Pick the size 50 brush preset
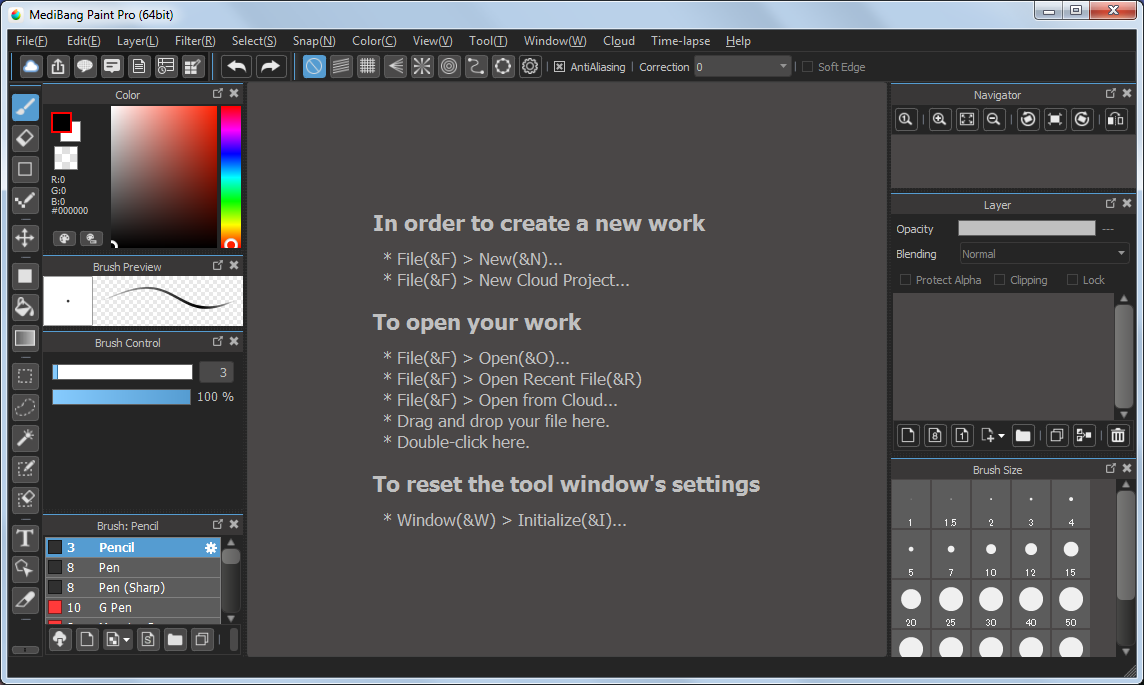1144x685 pixels. pyautogui.click(x=1070, y=598)
